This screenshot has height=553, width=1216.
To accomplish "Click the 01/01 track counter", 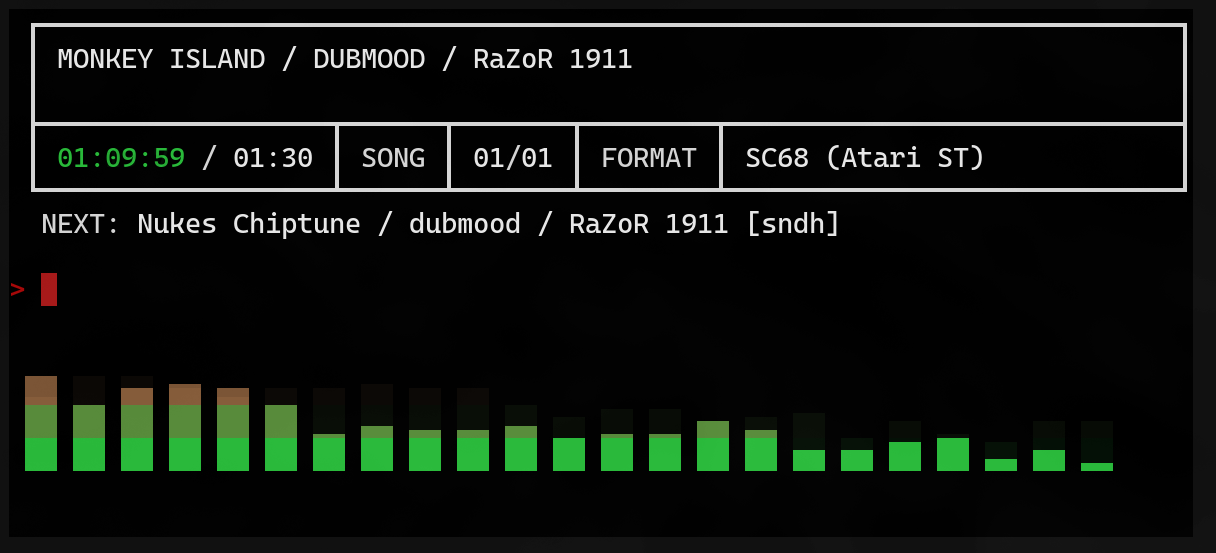I will [512, 158].
